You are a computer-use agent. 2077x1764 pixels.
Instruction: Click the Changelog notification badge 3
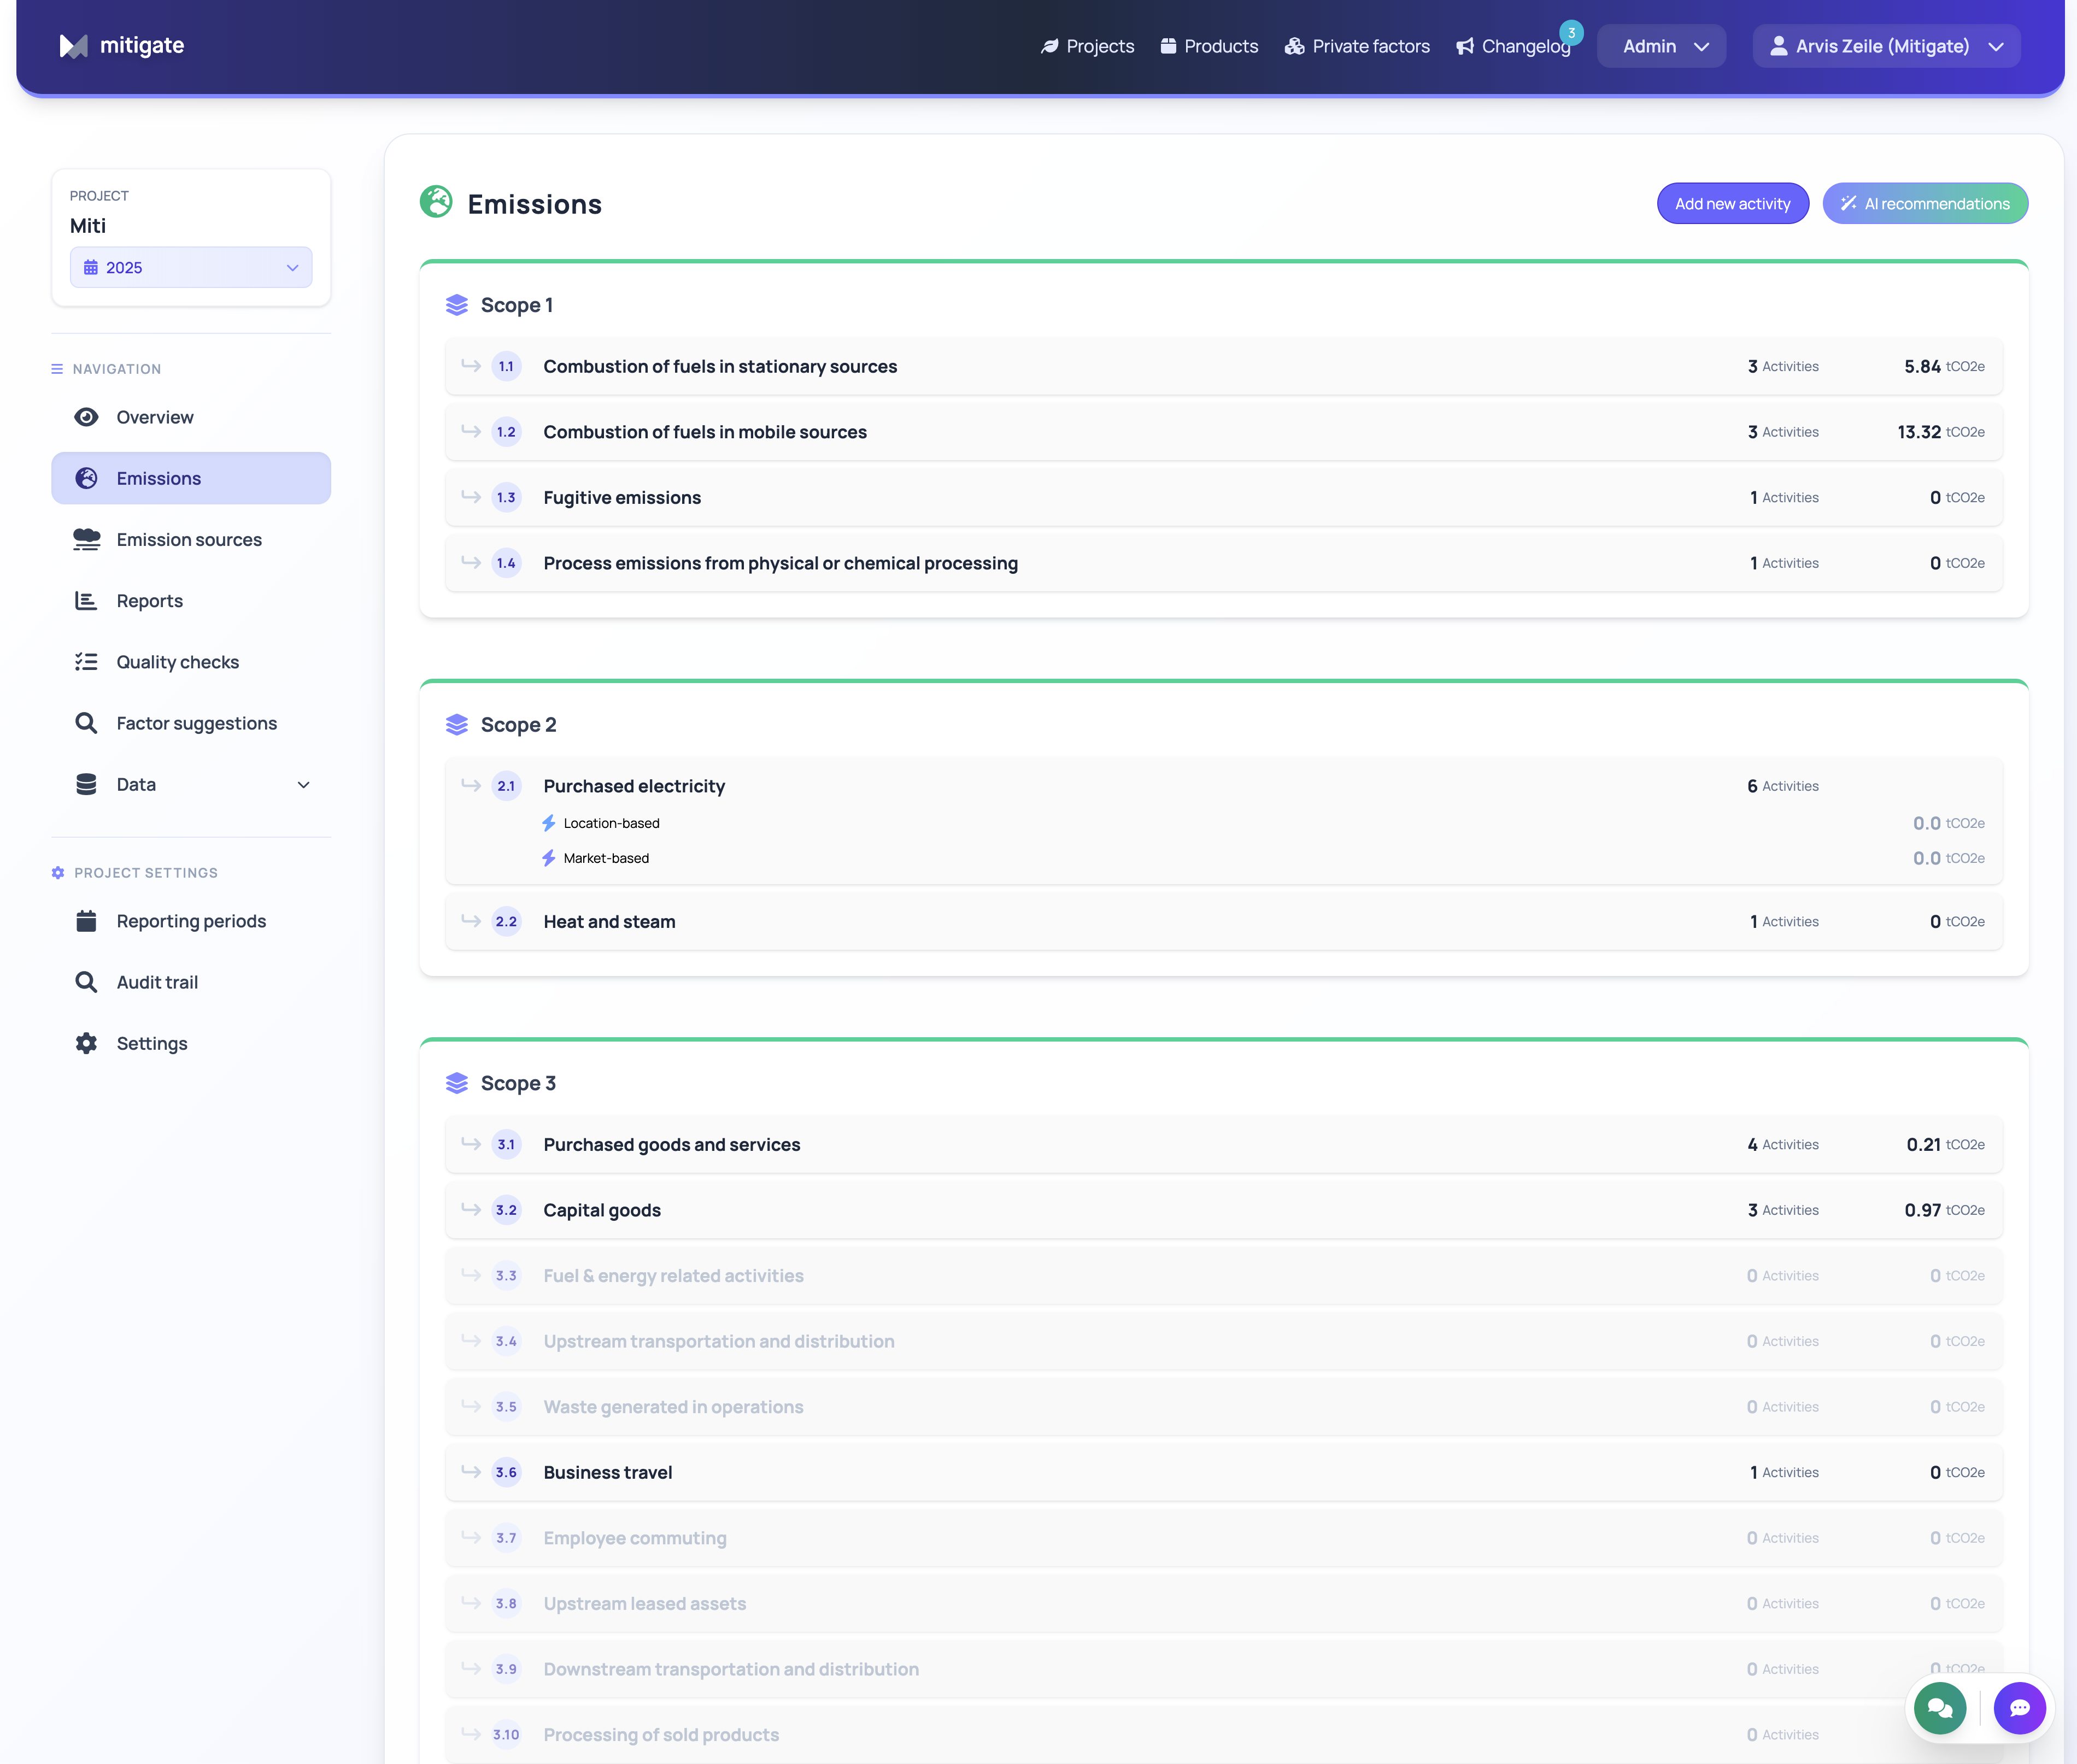(1571, 33)
